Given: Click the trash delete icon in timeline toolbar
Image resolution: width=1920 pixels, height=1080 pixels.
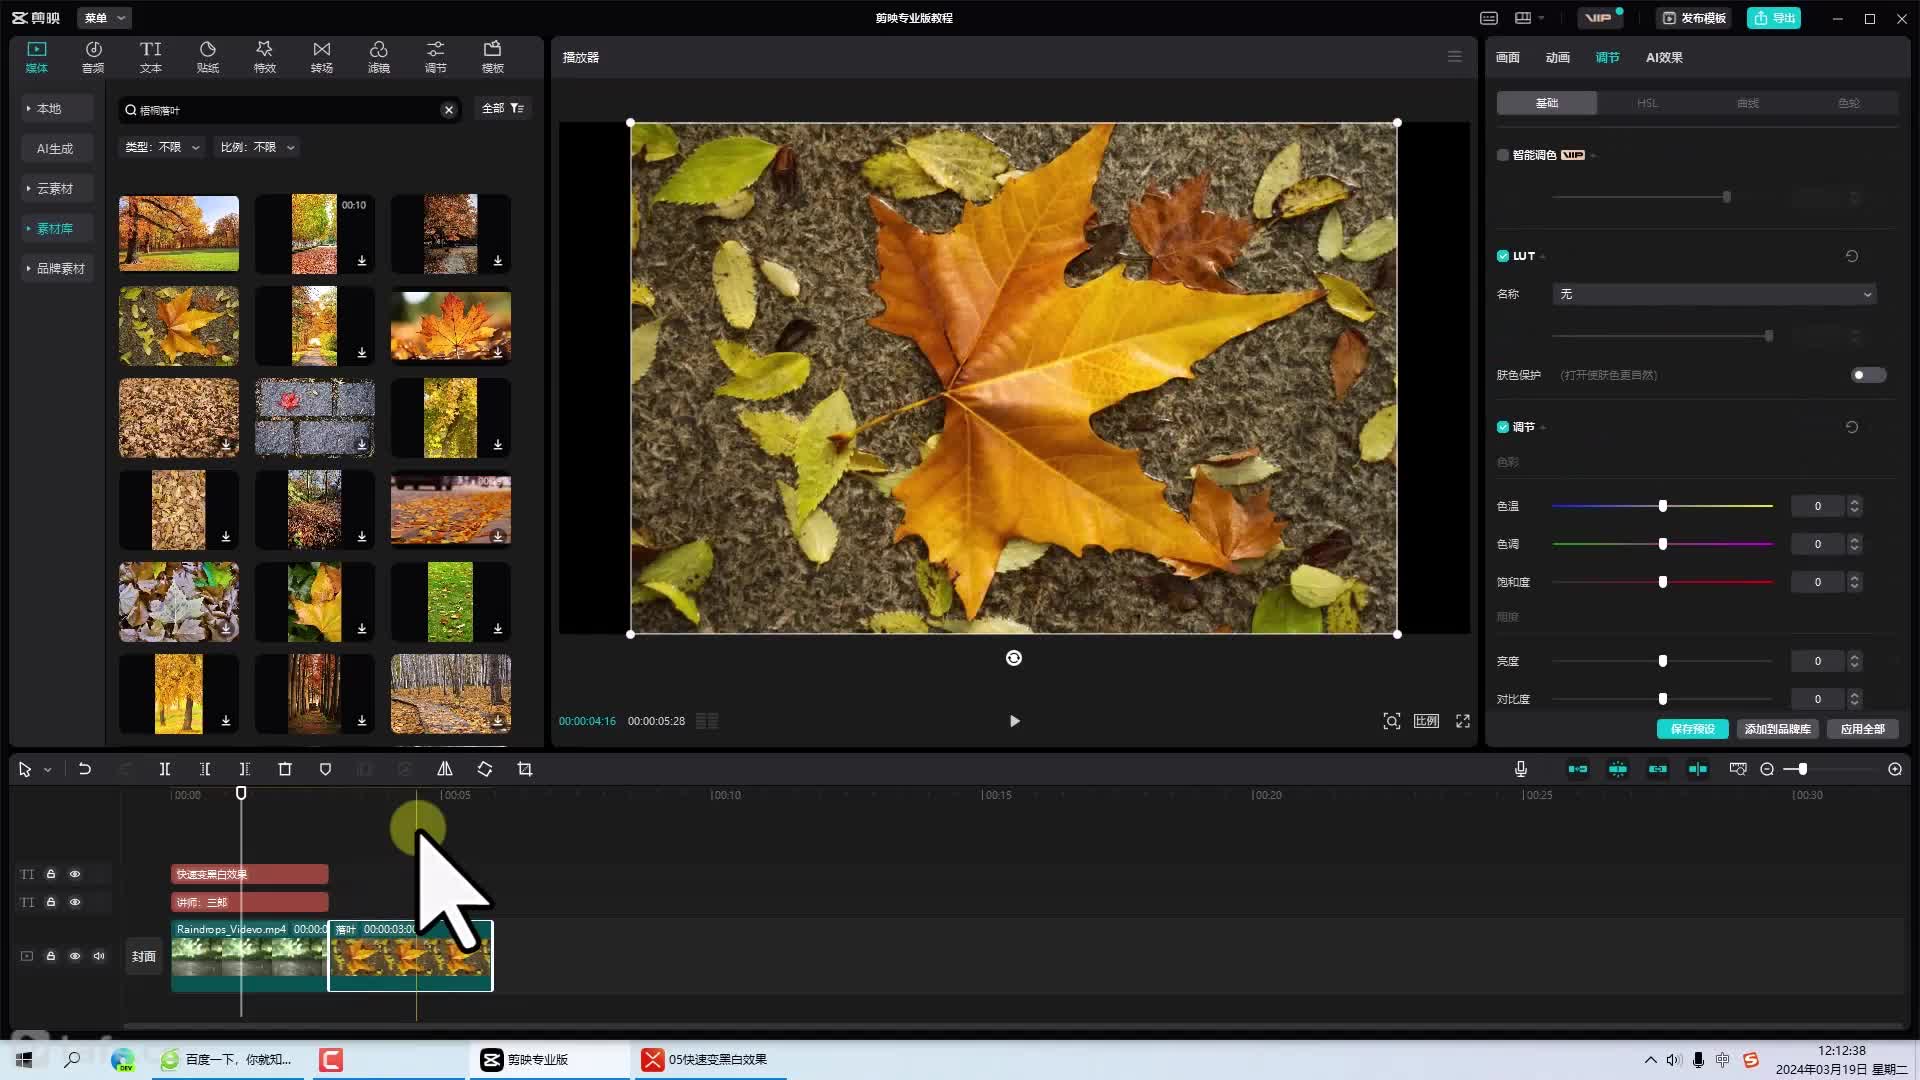Looking at the screenshot, I should tap(285, 769).
